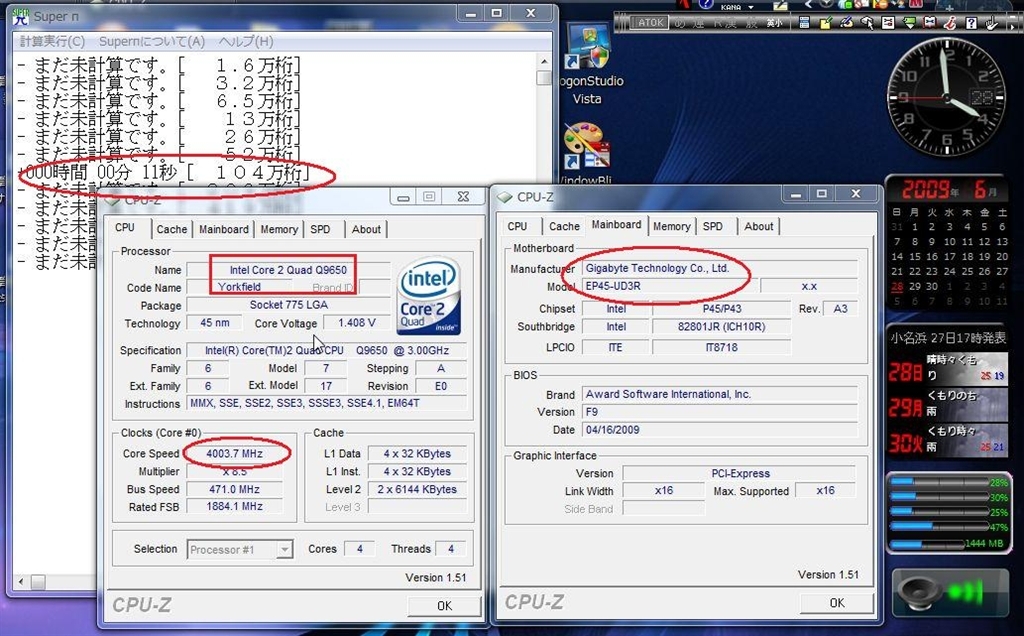Open the 計算実行(C) menu in Super π
Image resolution: width=1024 pixels, height=636 pixels.
tap(52, 41)
